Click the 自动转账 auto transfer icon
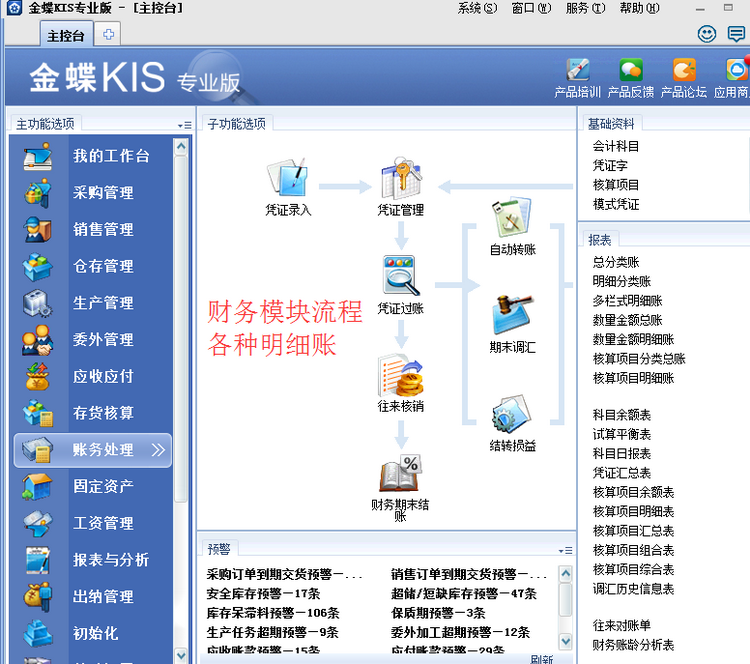This screenshot has width=750, height=664. pos(512,218)
